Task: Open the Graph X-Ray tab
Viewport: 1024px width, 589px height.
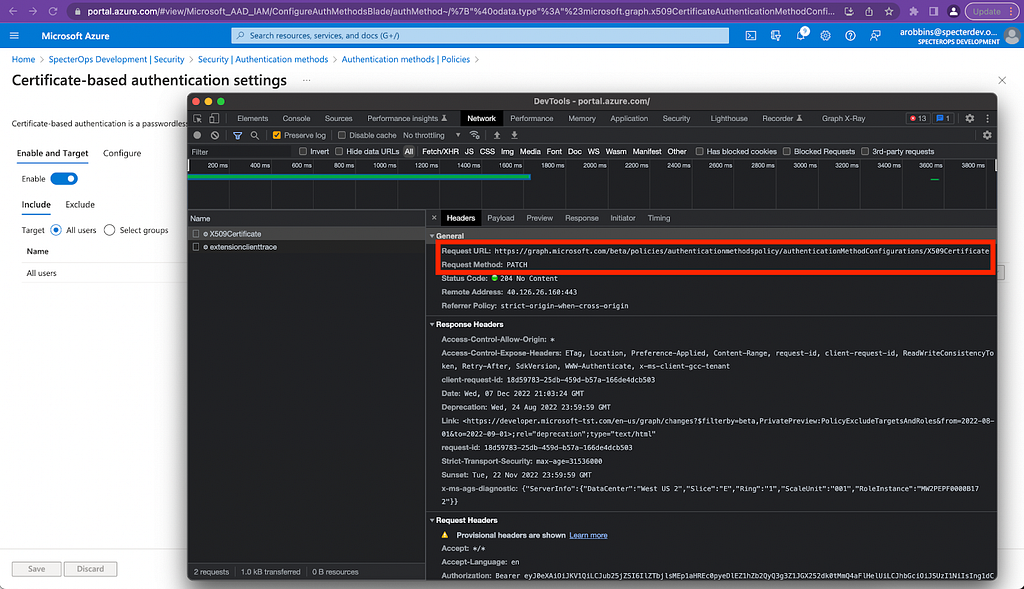Action: pyautogui.click(x=843, y=118)
